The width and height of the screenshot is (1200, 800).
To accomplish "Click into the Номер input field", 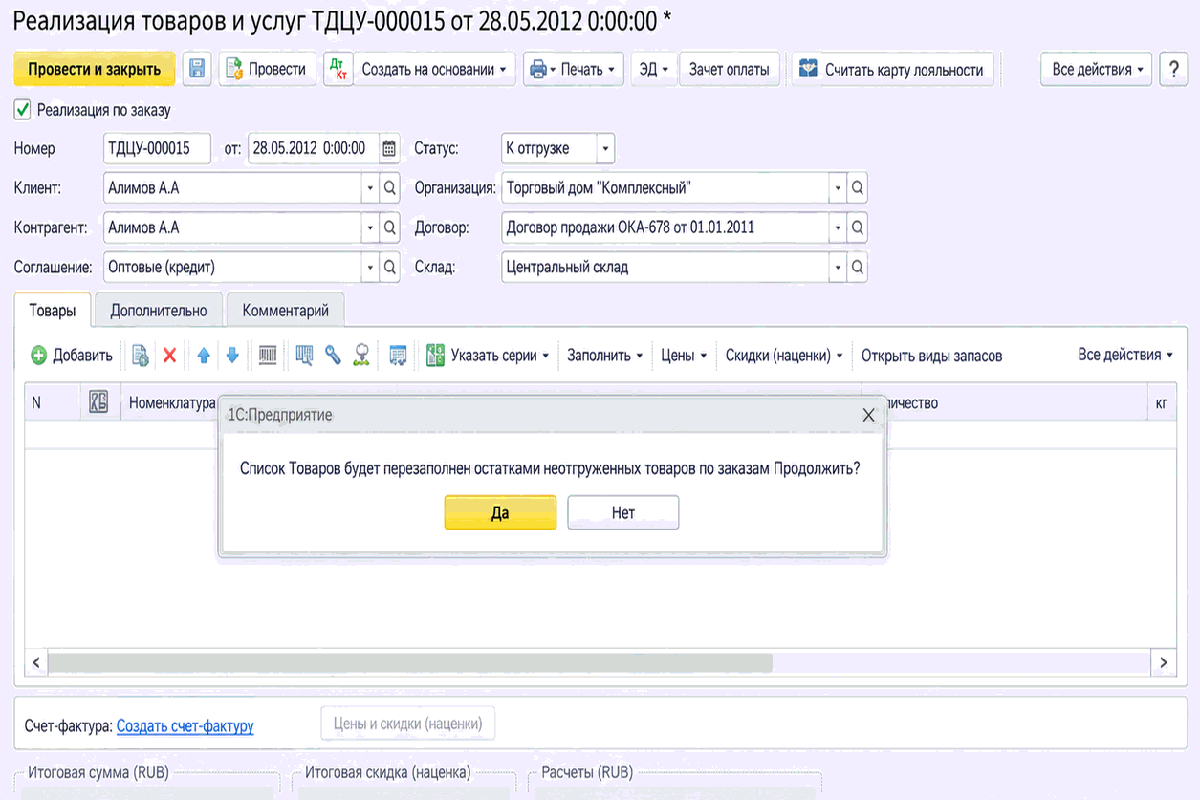I will (x=157, y=148).
